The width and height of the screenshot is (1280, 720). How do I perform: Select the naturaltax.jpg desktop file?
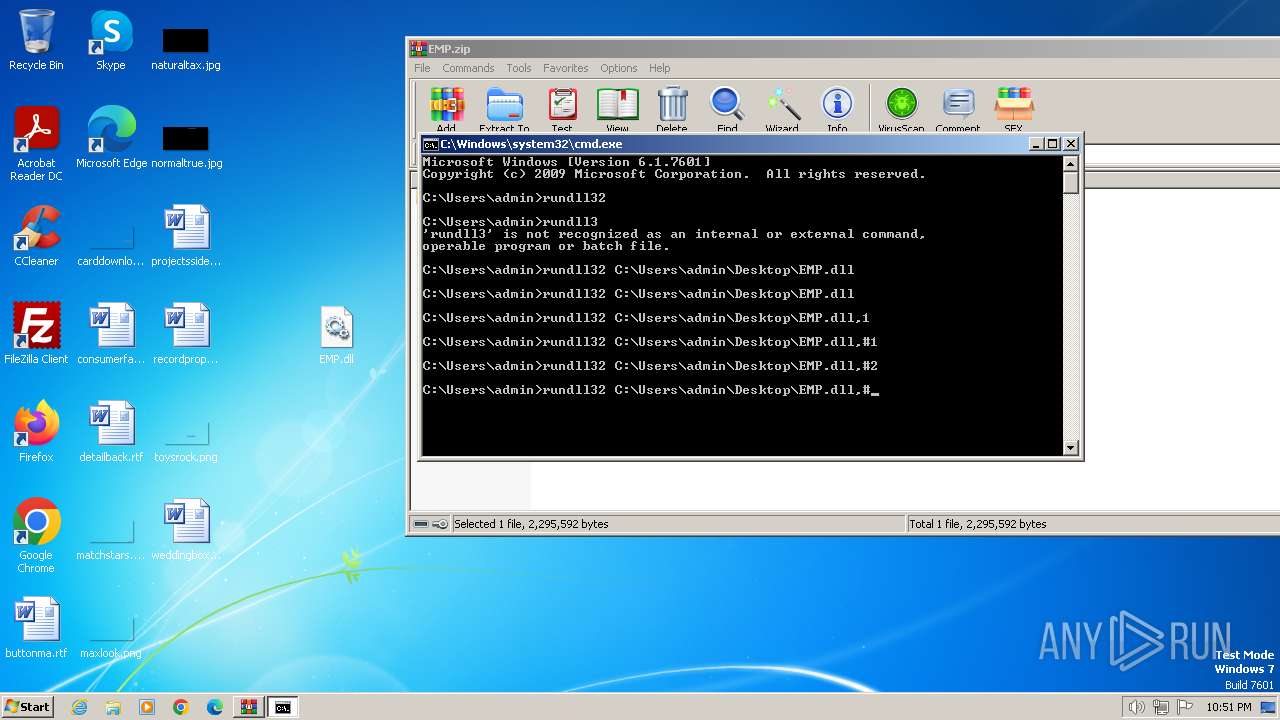[186, 48]
